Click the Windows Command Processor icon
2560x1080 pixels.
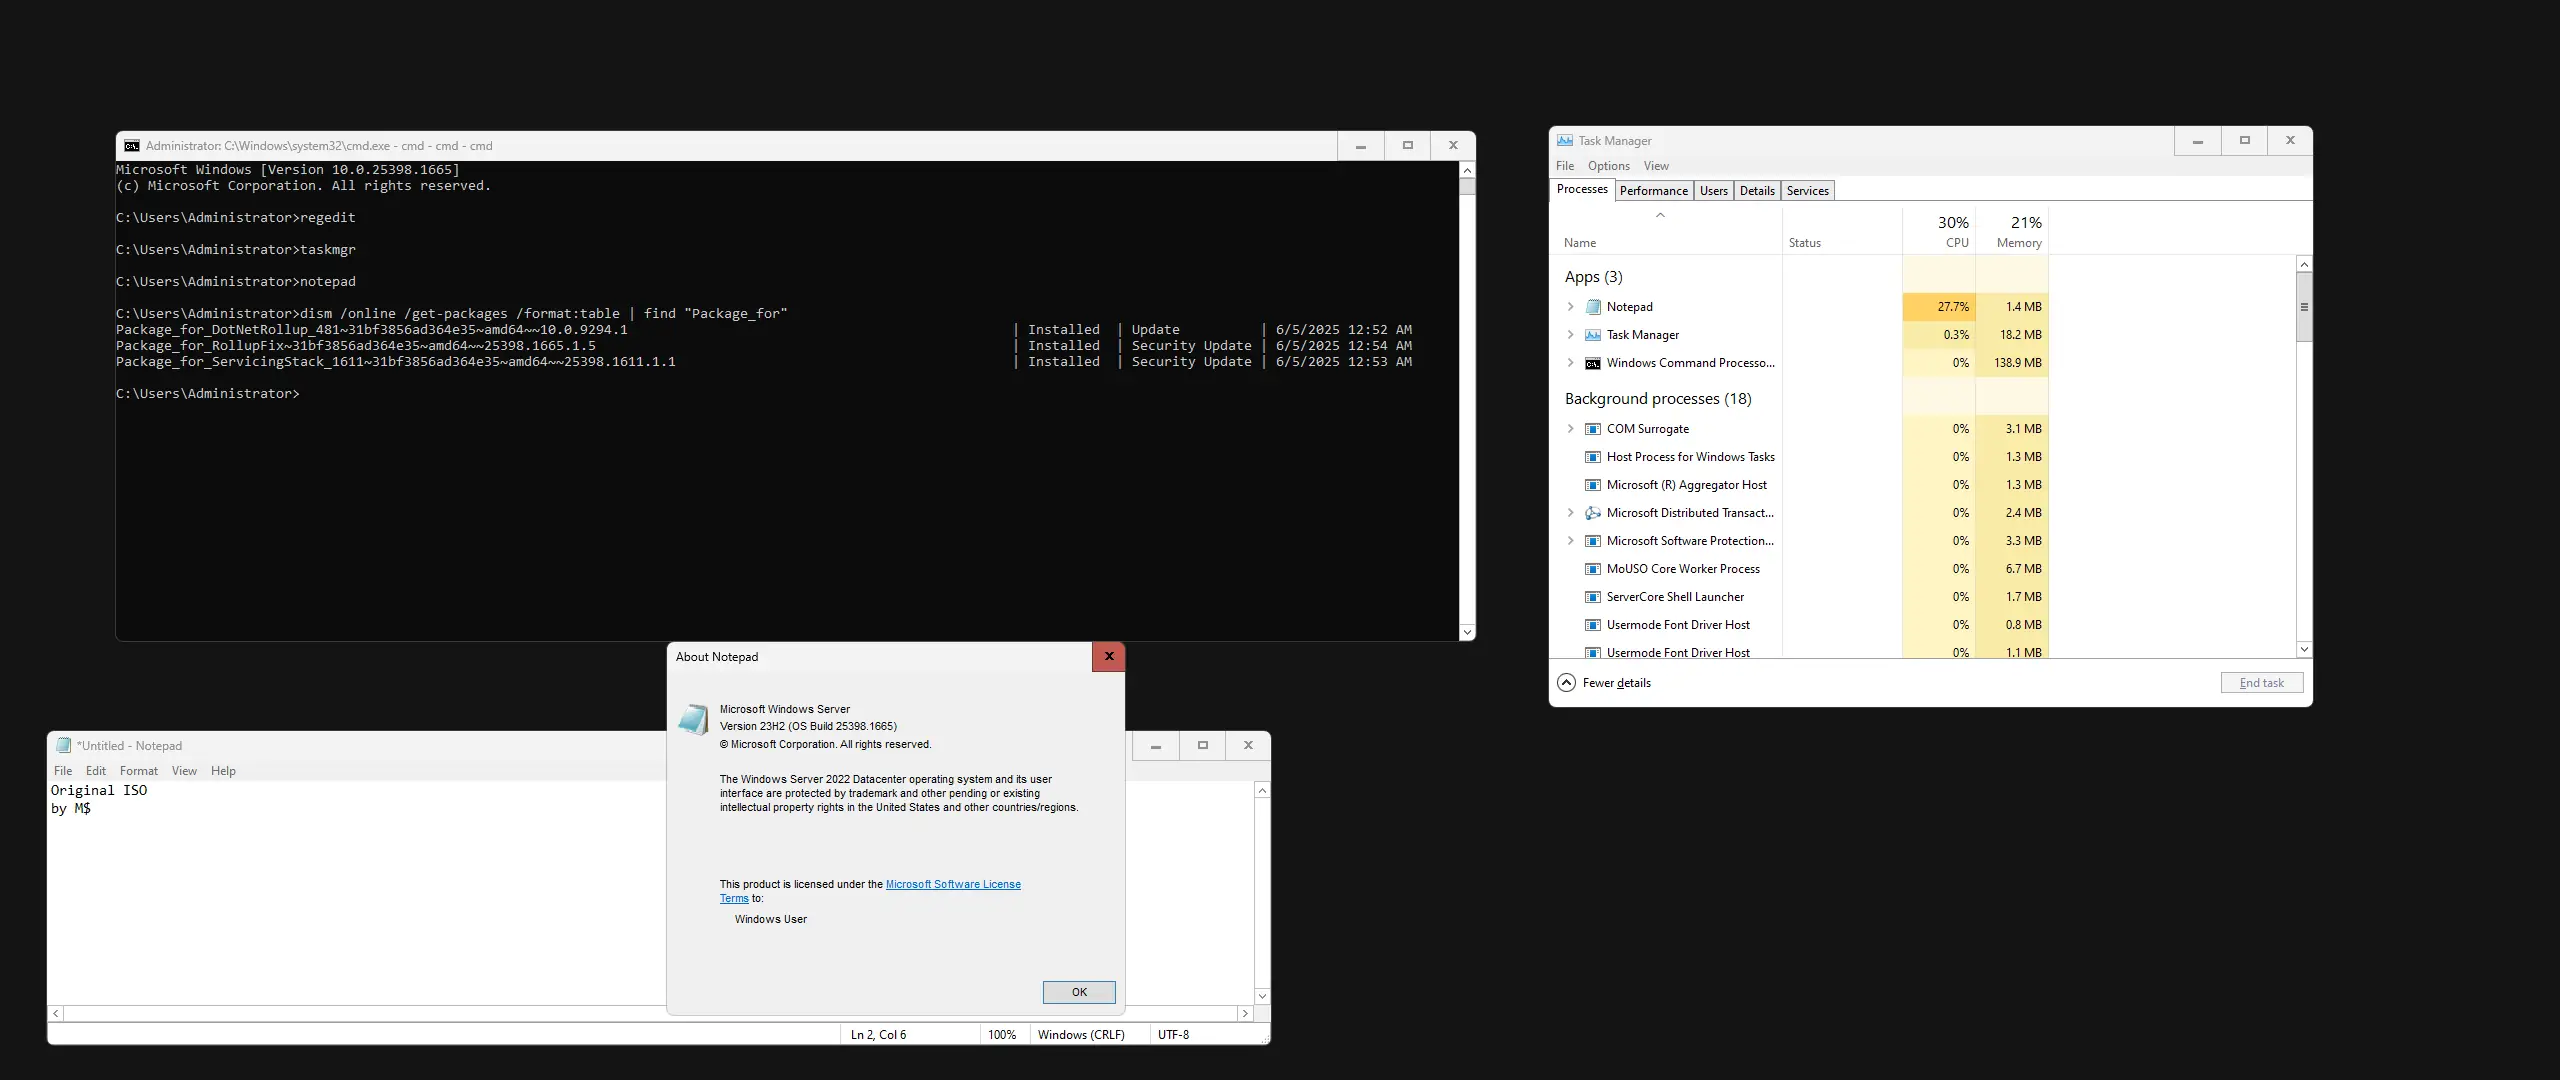[x=1593, y=363]
